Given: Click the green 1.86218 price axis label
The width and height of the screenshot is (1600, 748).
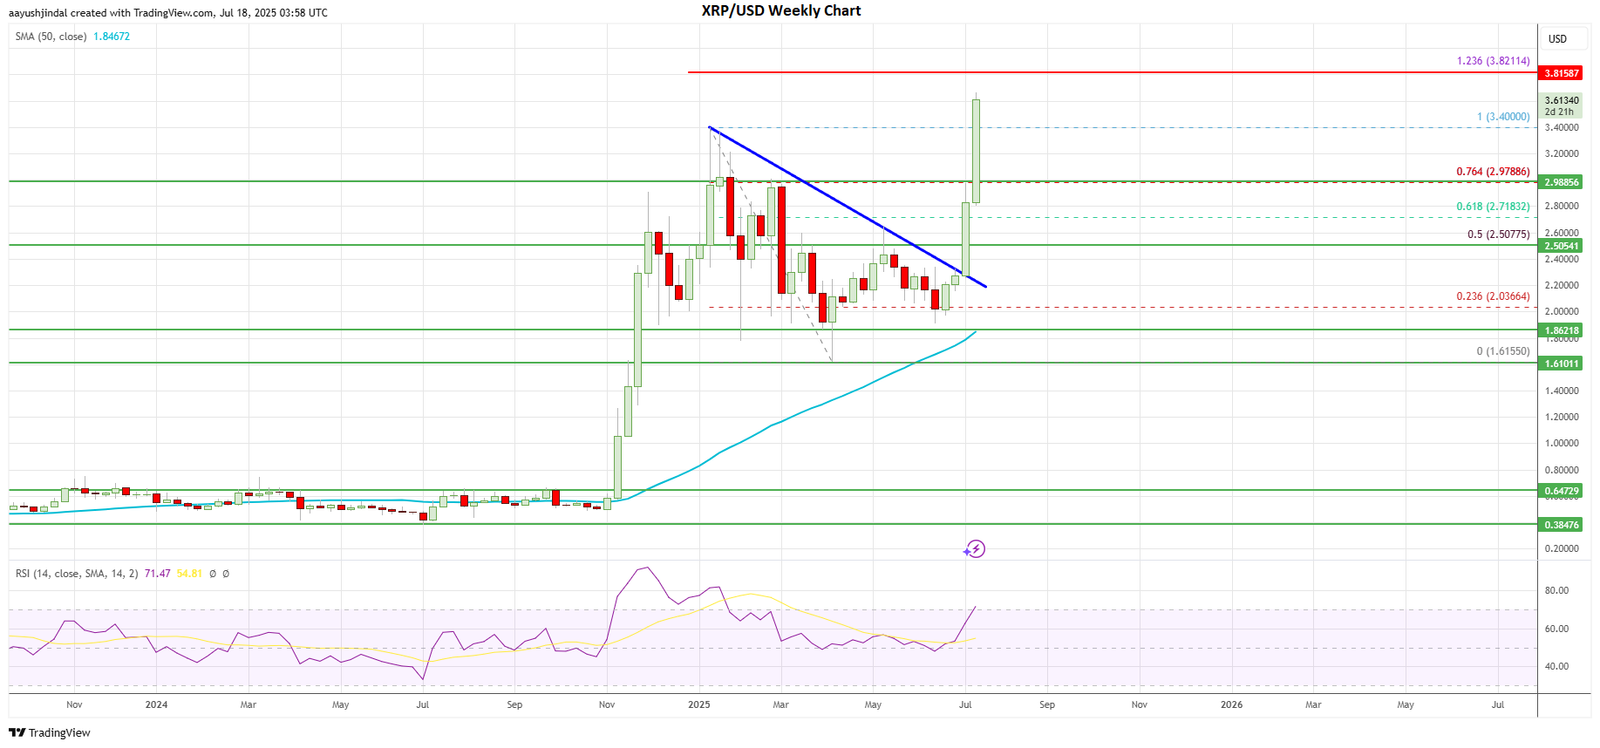Looking at the screenshot, I should [1561, 330].
